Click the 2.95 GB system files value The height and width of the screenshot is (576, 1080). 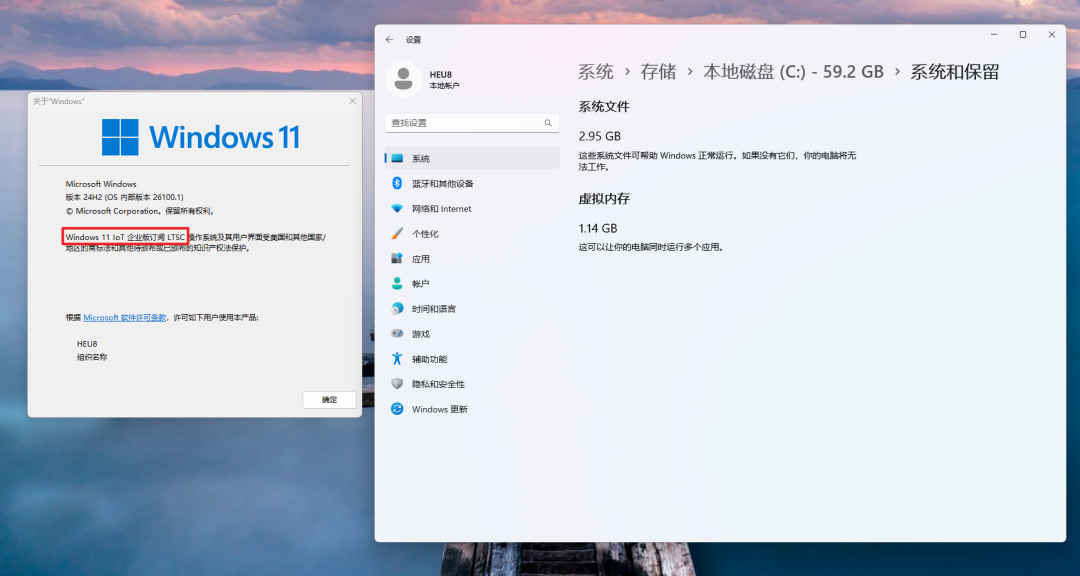click(x=599, y=136)
